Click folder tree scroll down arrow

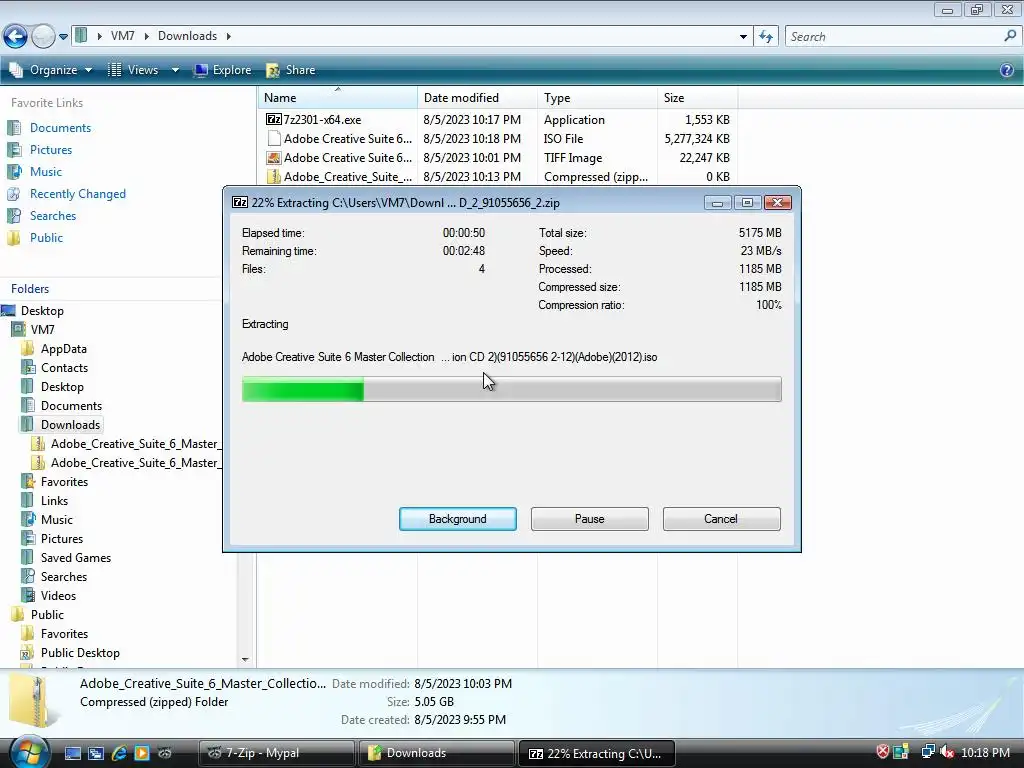[x=246, y=660]
